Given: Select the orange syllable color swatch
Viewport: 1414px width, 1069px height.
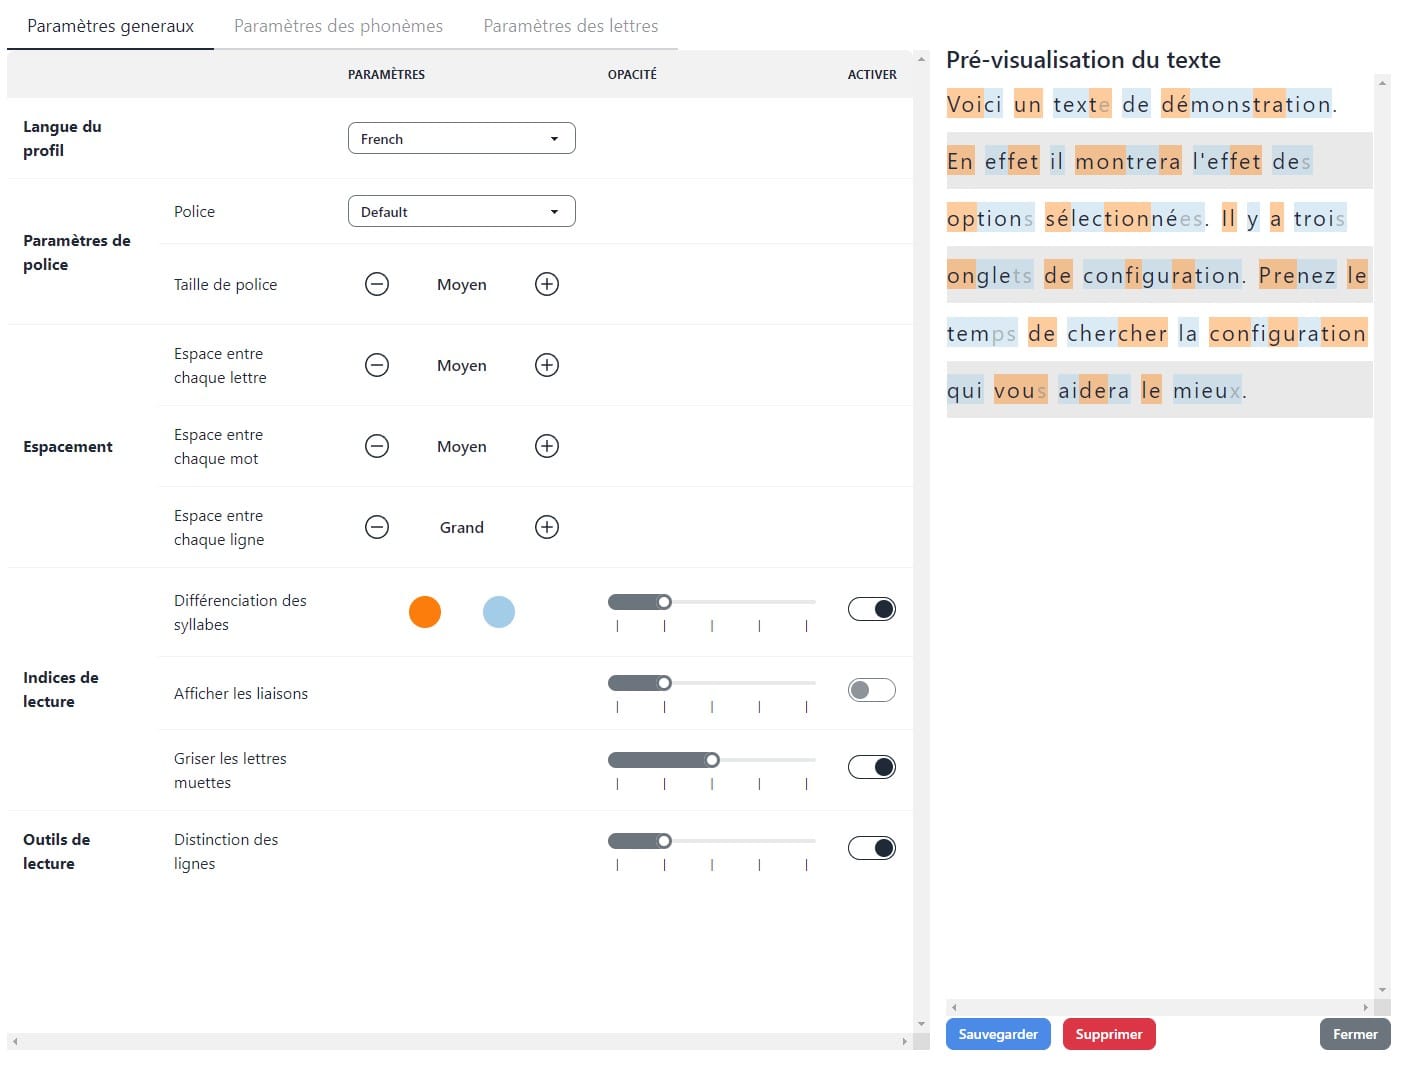Looking at the screenshot, I should [425, 611].
